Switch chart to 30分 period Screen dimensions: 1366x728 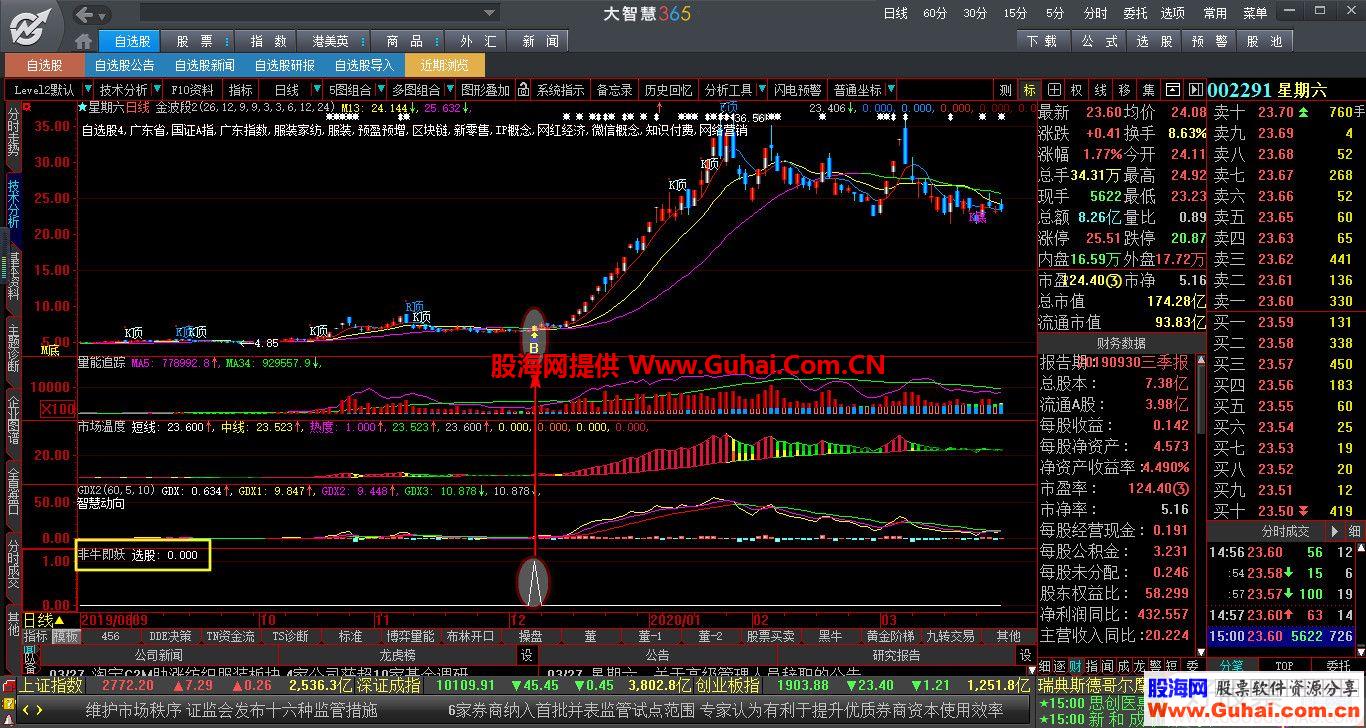(x=975, y=14)
